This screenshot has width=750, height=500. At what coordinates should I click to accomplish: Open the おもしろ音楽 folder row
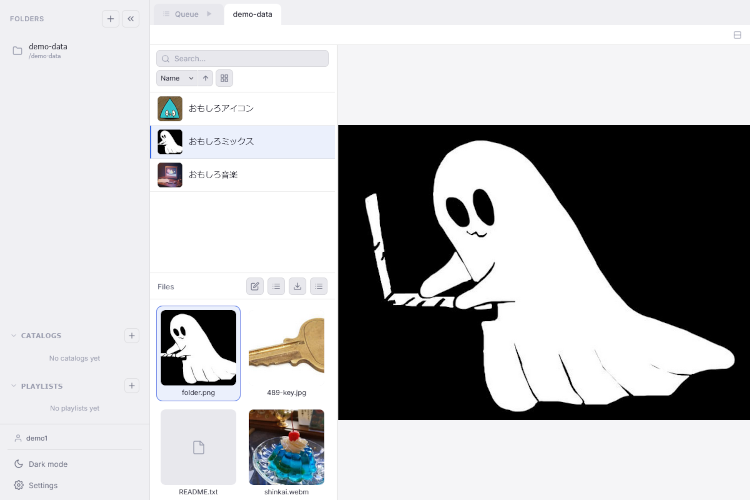pyautogui.click(x=243, y=175)
